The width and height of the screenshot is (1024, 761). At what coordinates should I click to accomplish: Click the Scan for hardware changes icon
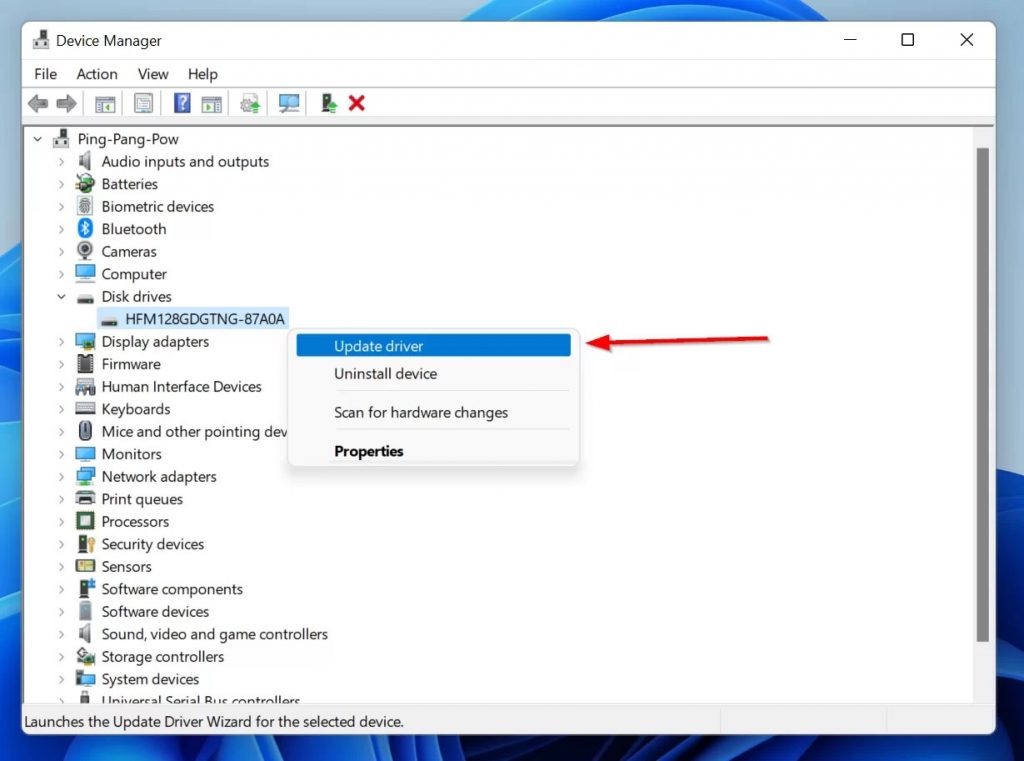click(x=288, y=103)
